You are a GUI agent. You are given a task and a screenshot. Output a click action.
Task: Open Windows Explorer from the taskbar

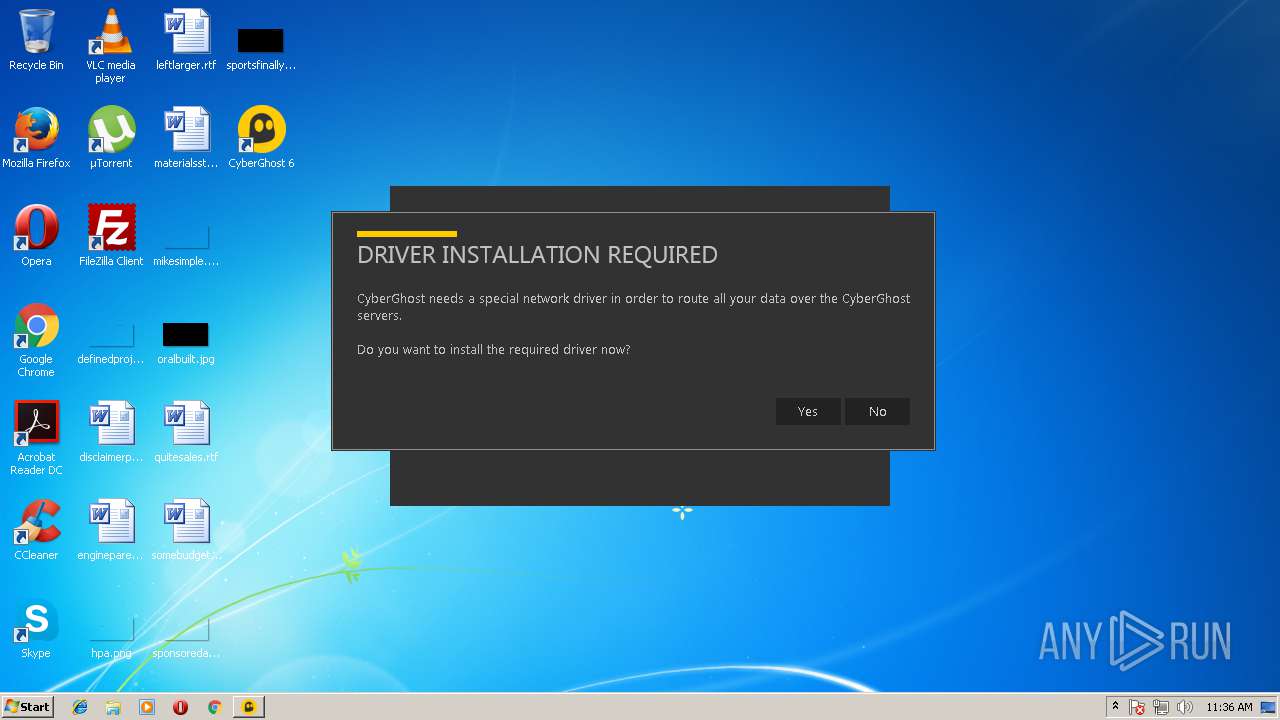[x=113, y=707]
